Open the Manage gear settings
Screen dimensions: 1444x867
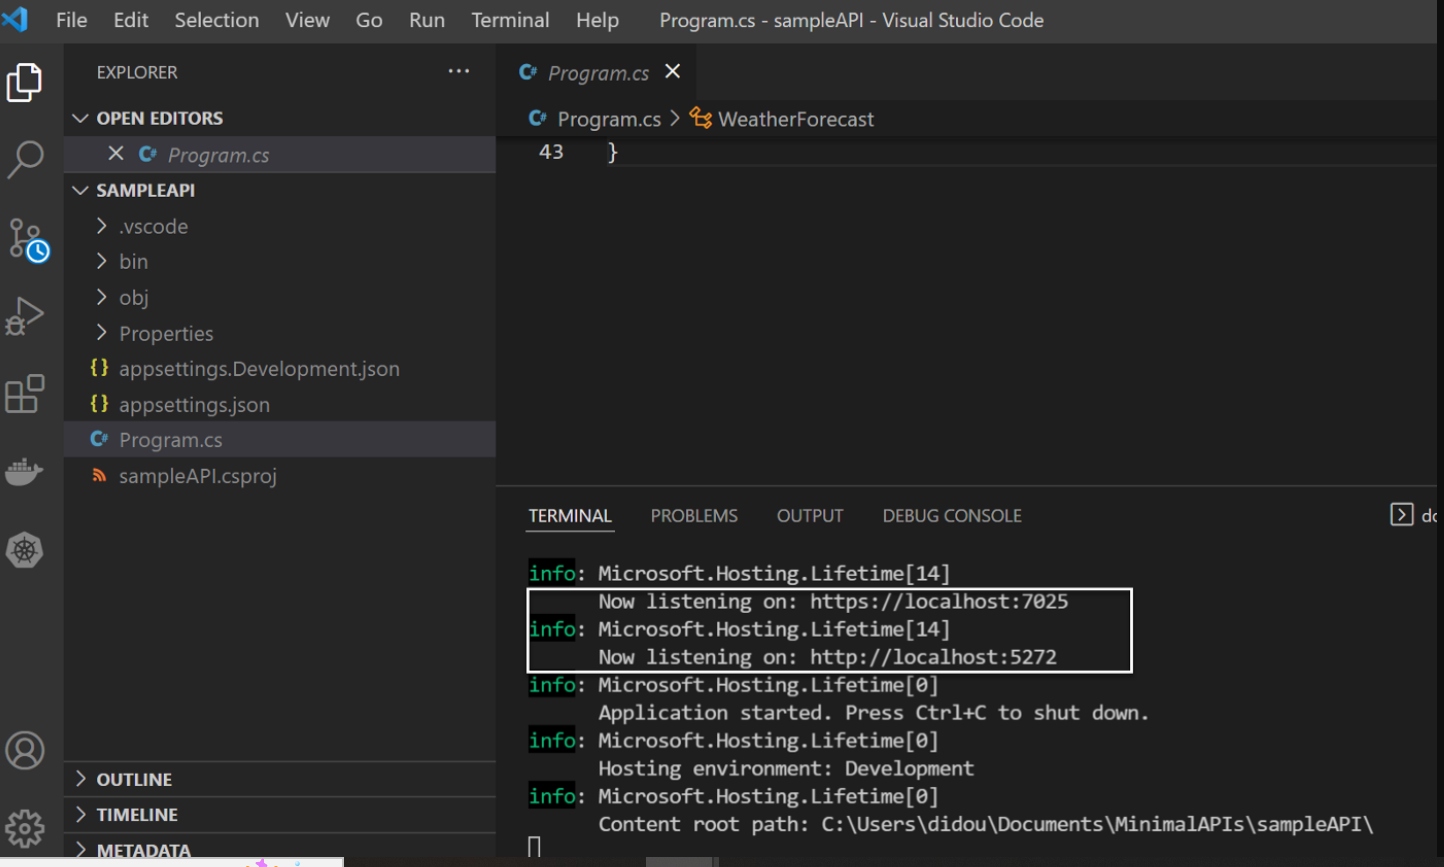(25, 827)
